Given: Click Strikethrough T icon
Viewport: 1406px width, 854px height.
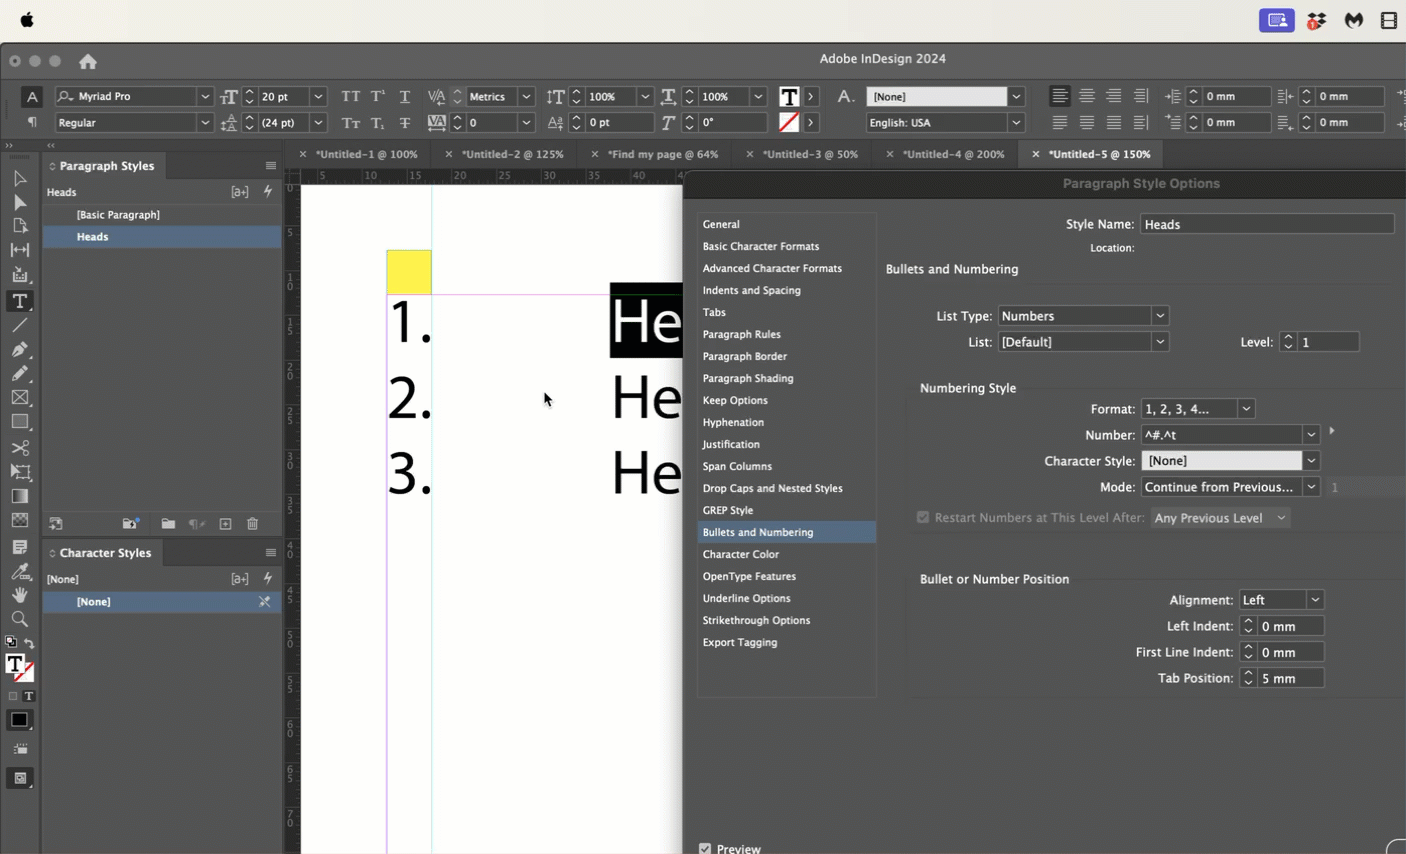Looking at the screenshot, I should coord(405,123).
